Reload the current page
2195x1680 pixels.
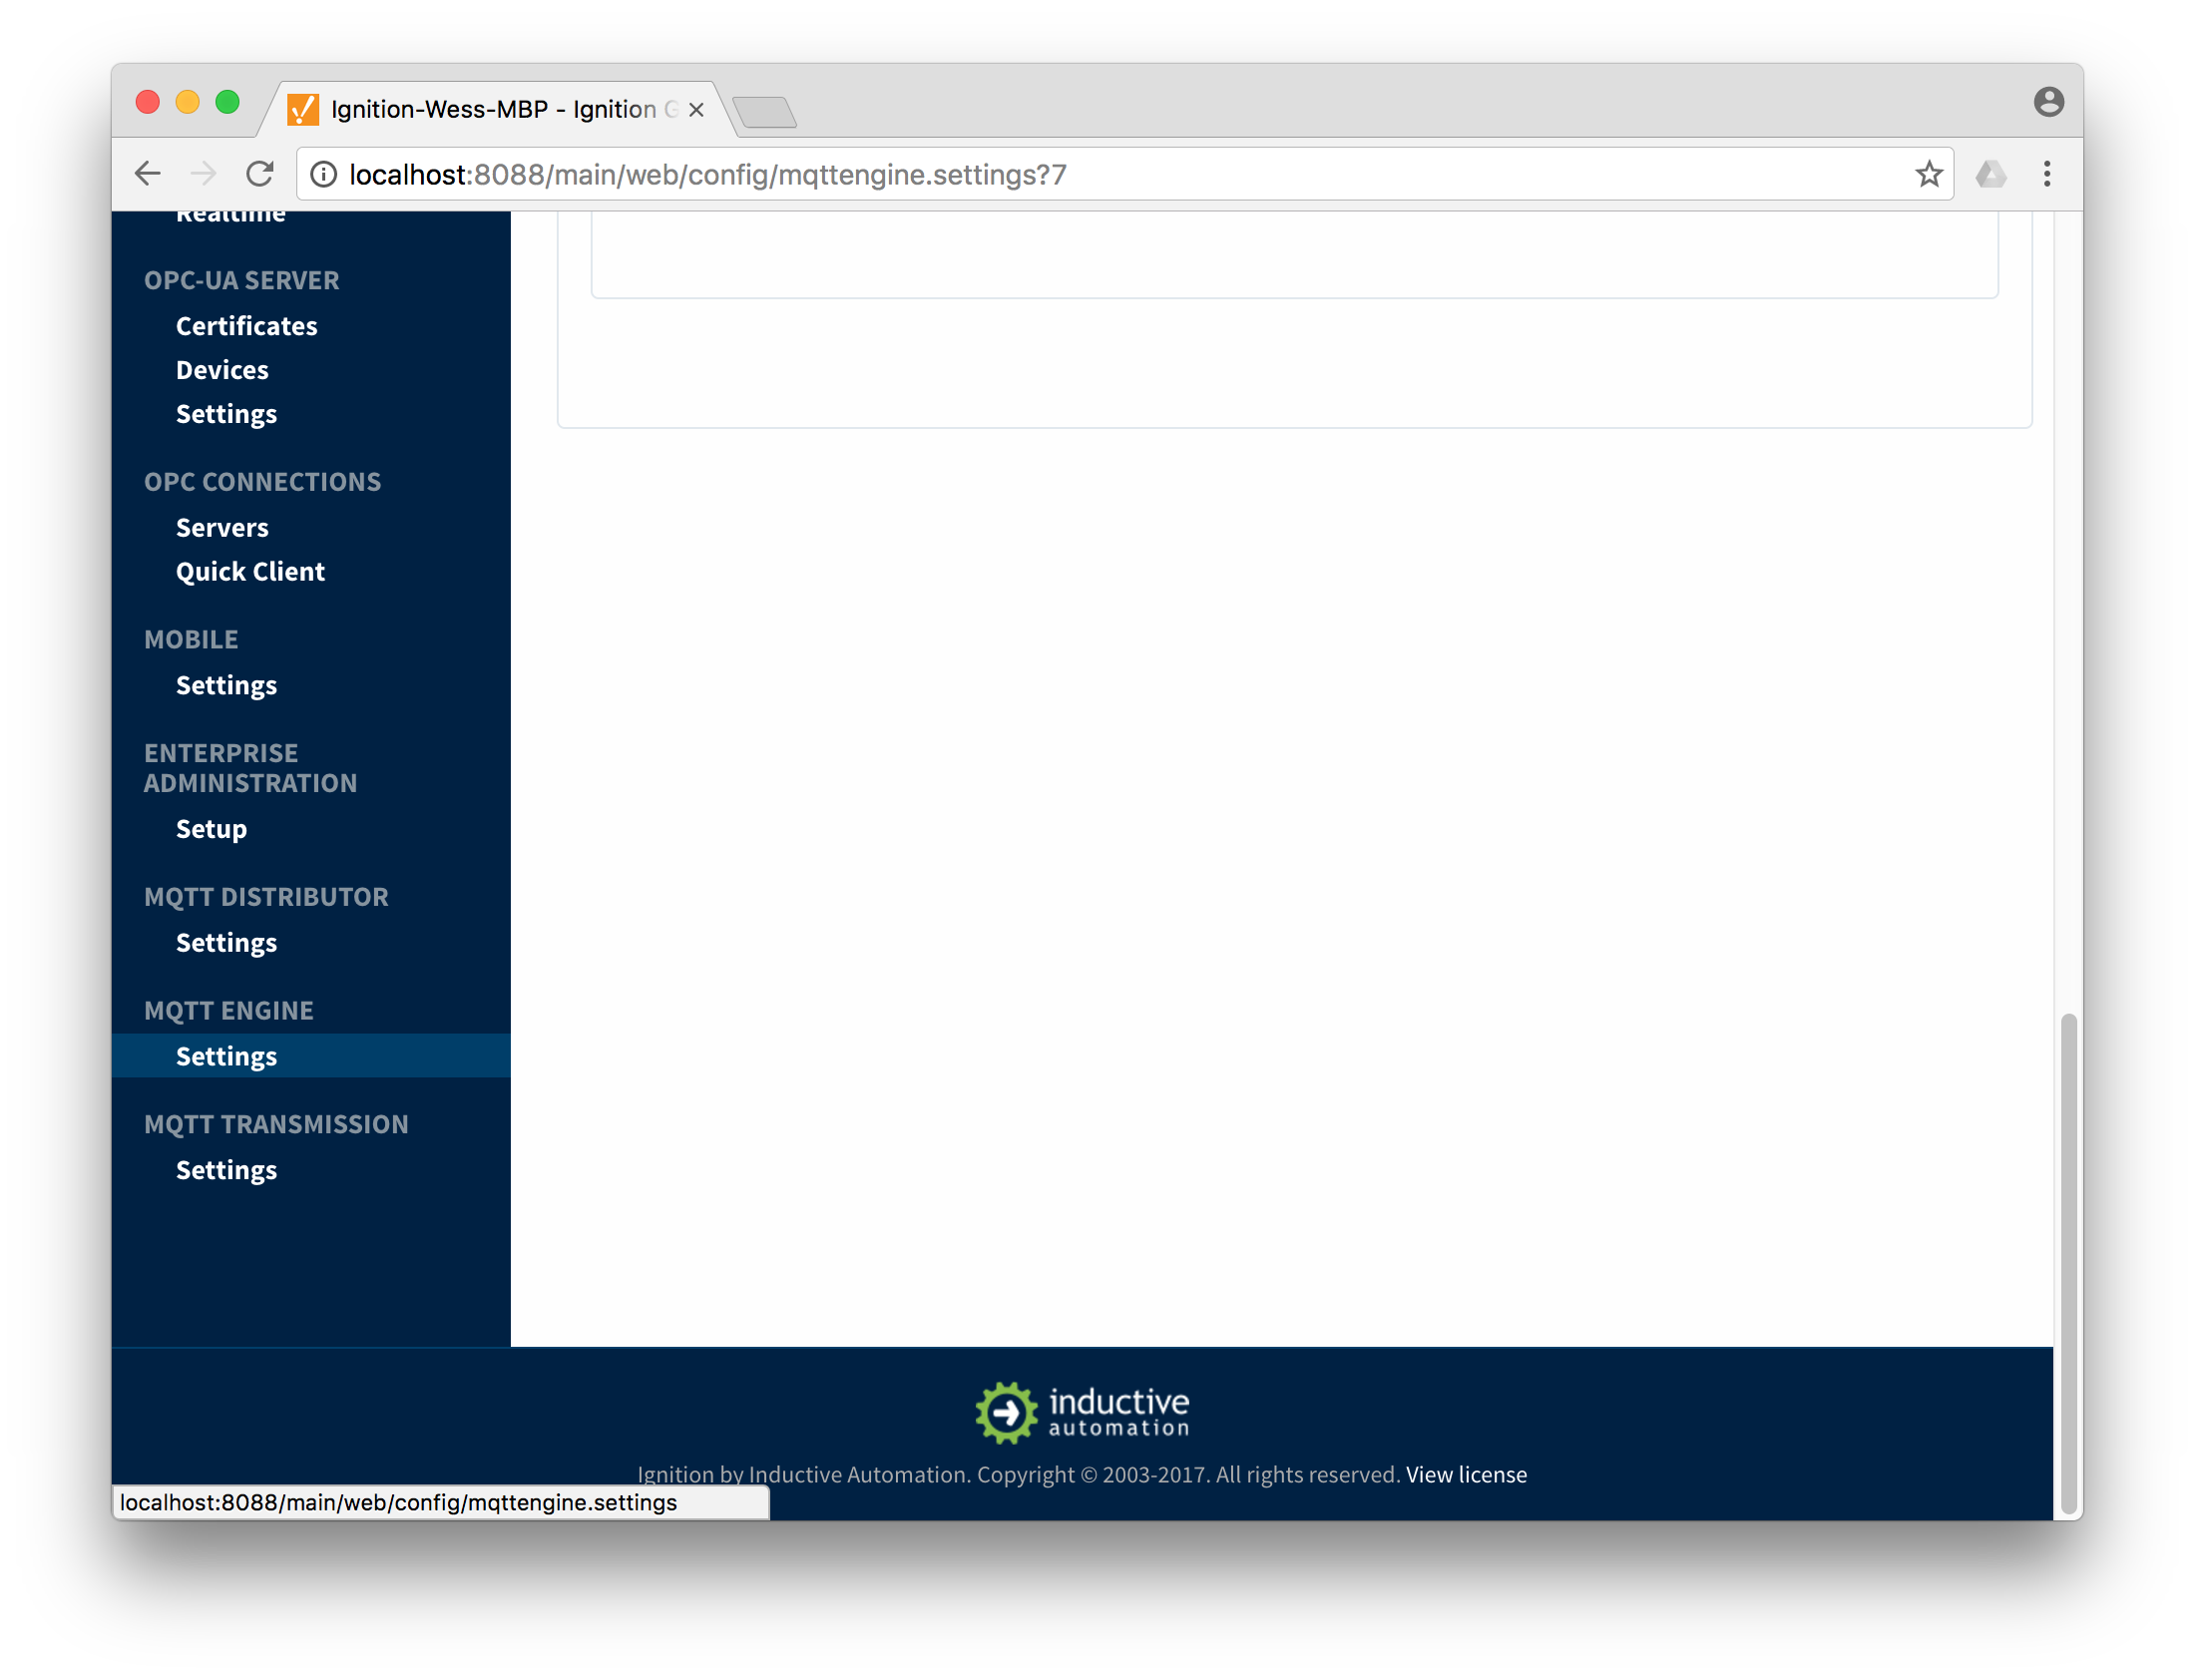tap(260, 174)
